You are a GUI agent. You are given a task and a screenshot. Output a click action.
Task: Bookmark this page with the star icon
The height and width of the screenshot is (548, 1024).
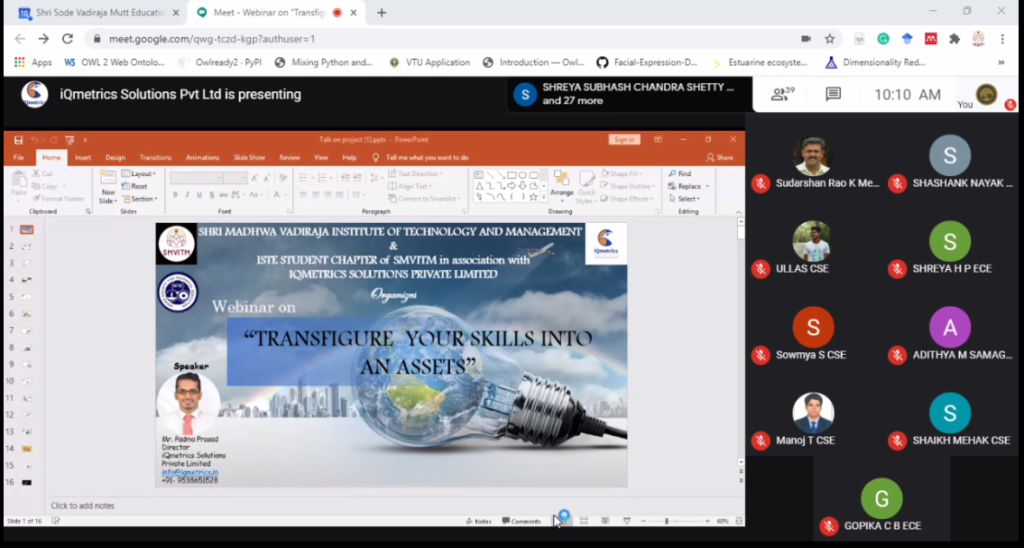tap(829, 39)
